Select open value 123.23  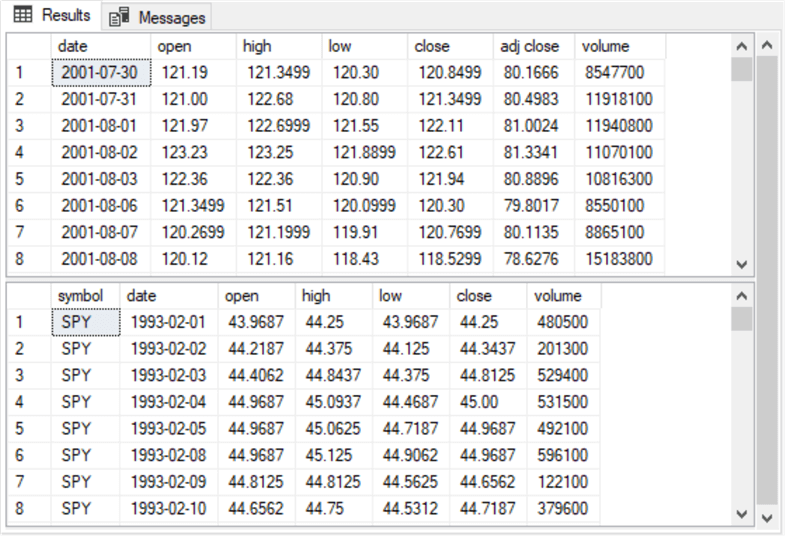point(193,152)
